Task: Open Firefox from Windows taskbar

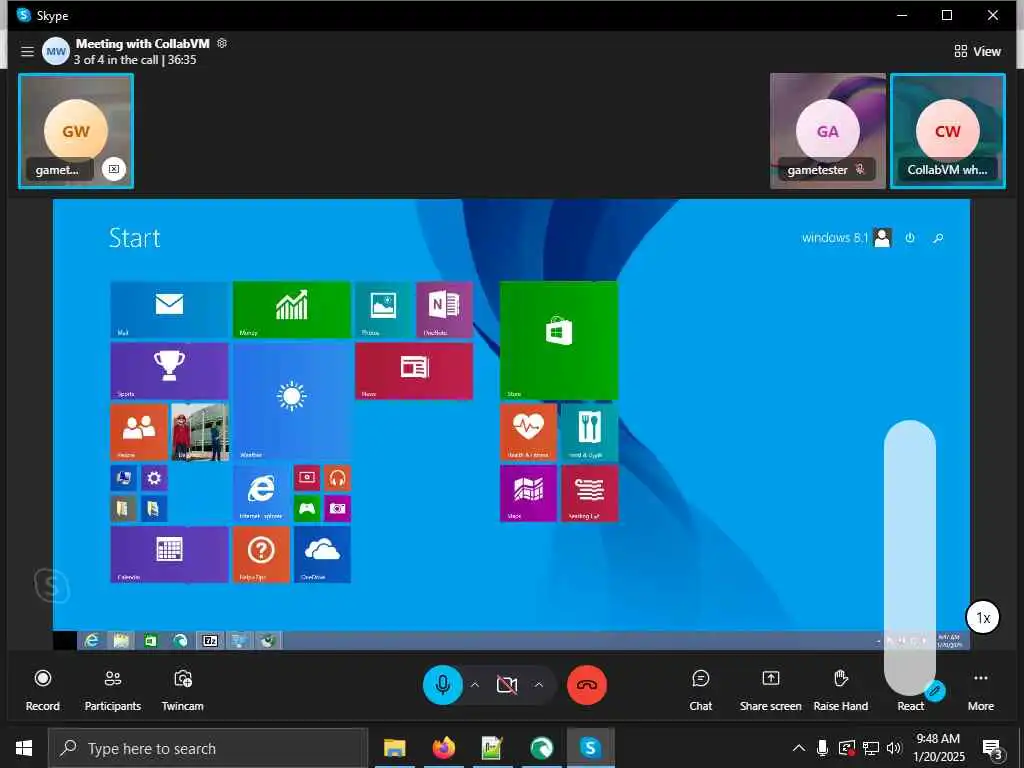Action: [x=443, y=748]
